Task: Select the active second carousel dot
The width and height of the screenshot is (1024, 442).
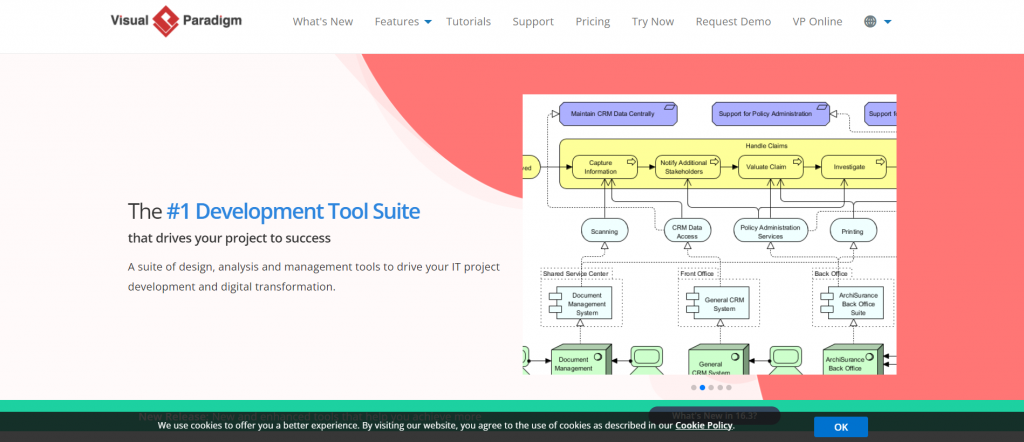Action: [702, 388]
